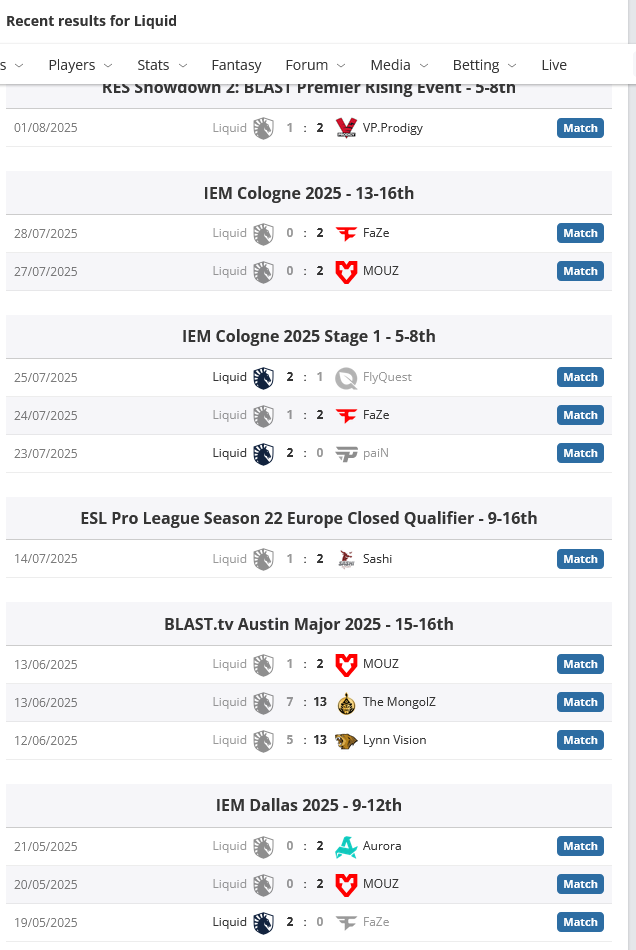The image size is (636, 950).
Task: Open Match button for Sashi game
Action: tap(580, 559)
